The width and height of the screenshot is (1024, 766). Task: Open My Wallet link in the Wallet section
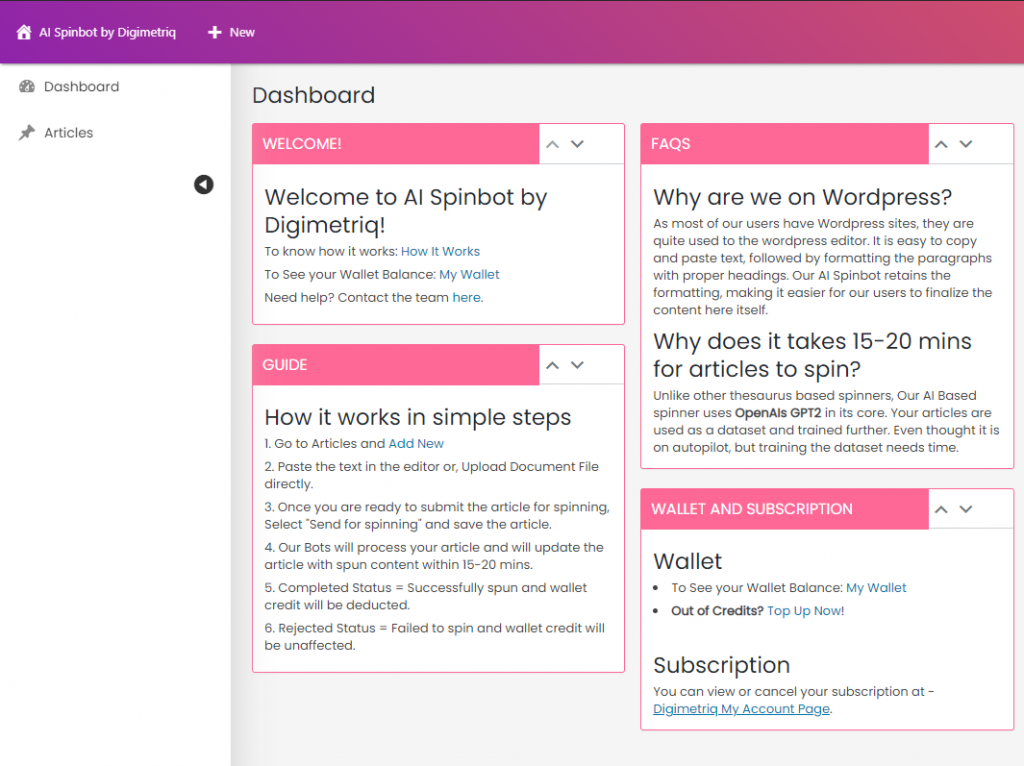pyautogui.click(x=876, y=588)
